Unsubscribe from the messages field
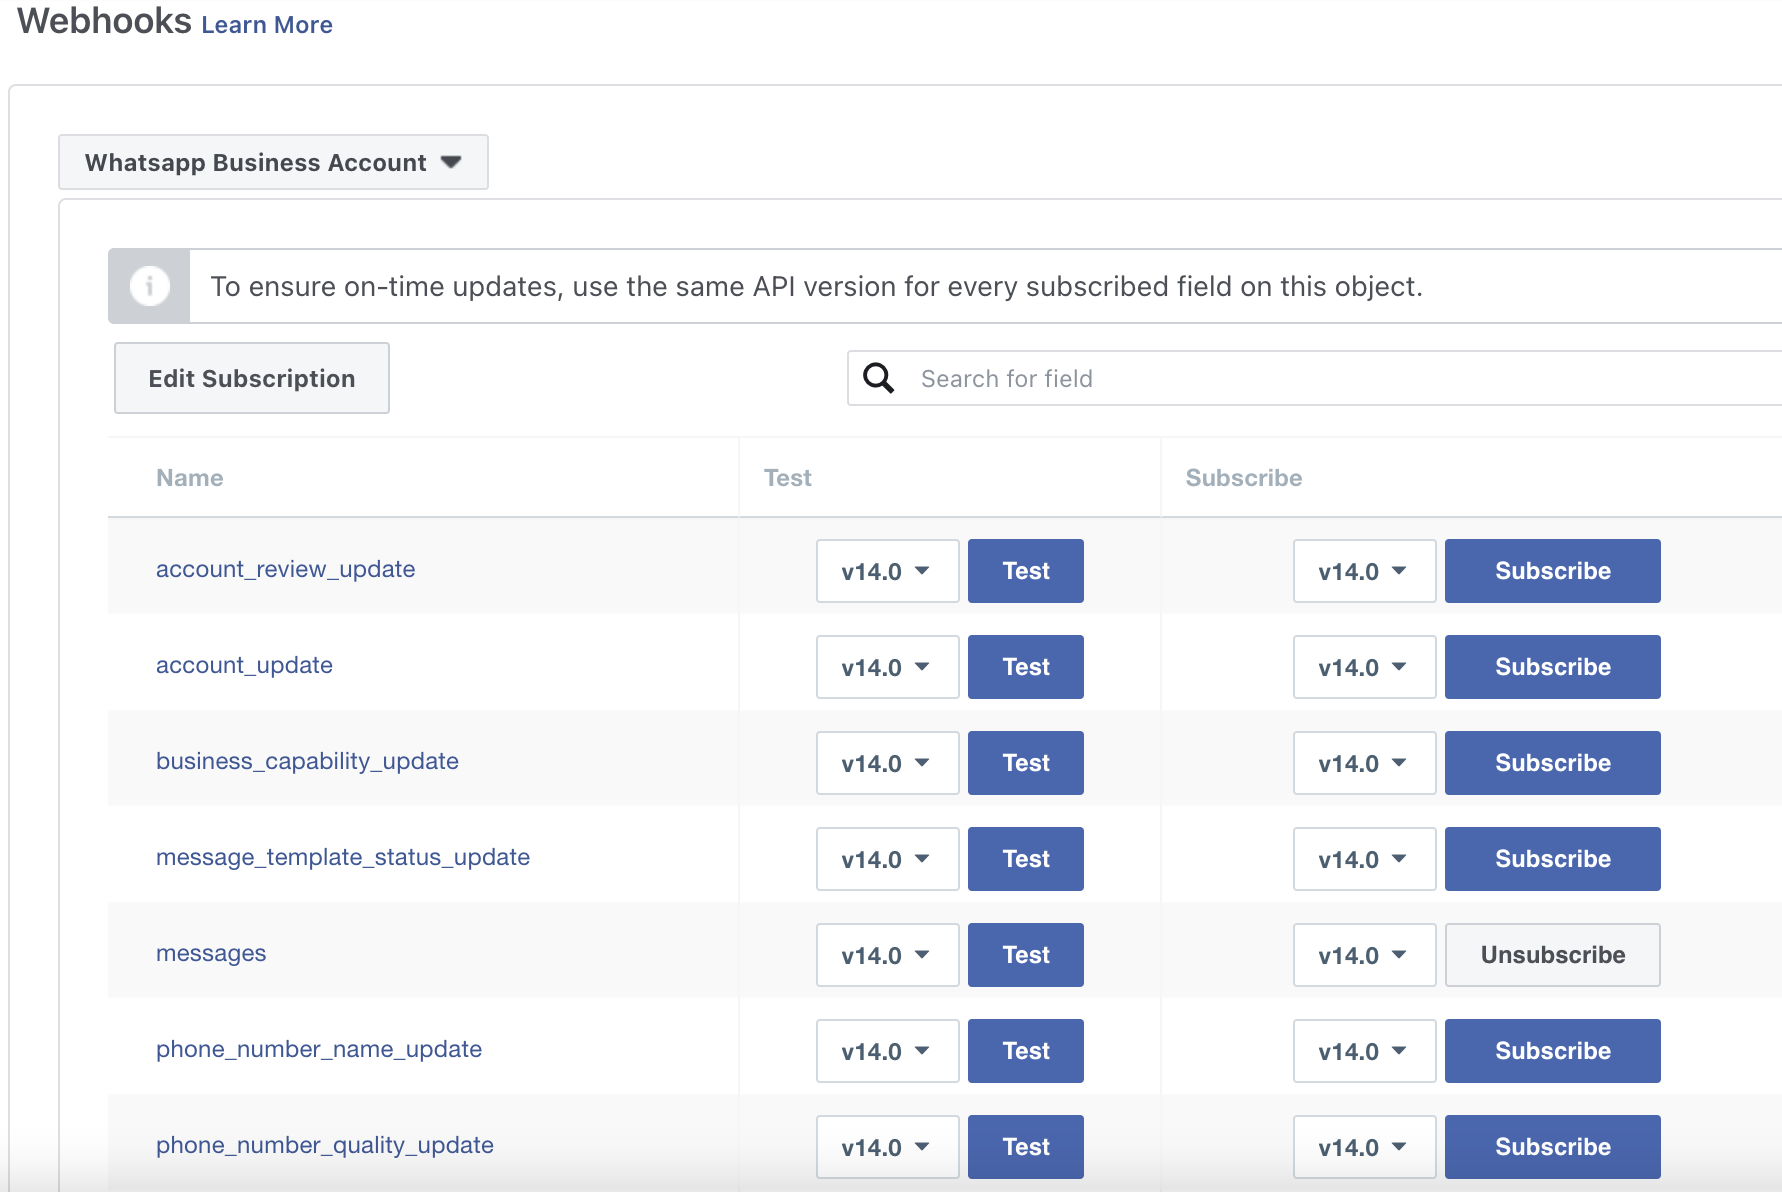The height and width of the screenshot is (1192, 1782). [x=1551, y=955]
